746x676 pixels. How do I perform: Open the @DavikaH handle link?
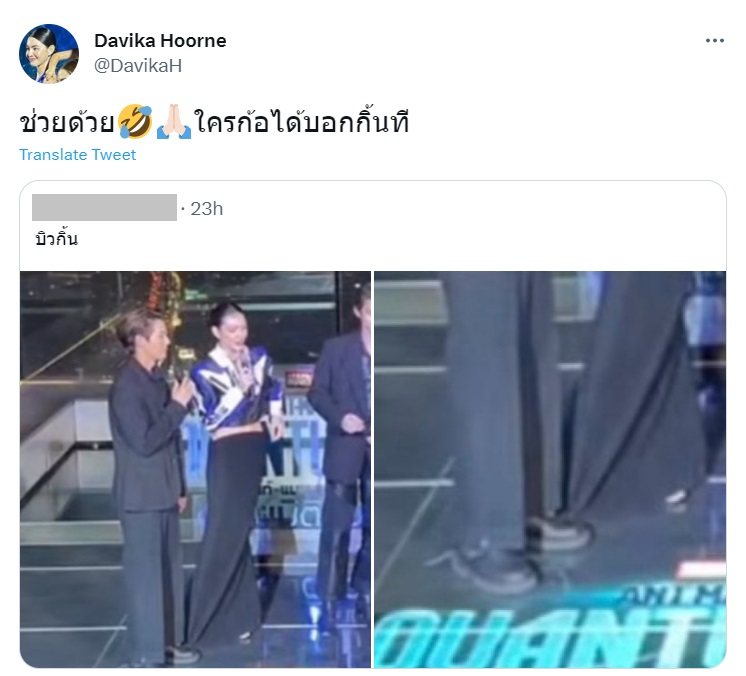click(138, 66)
